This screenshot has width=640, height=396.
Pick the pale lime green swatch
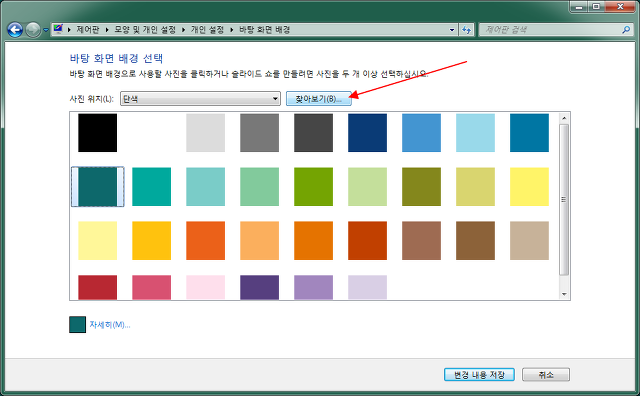(x=367, y=187)
